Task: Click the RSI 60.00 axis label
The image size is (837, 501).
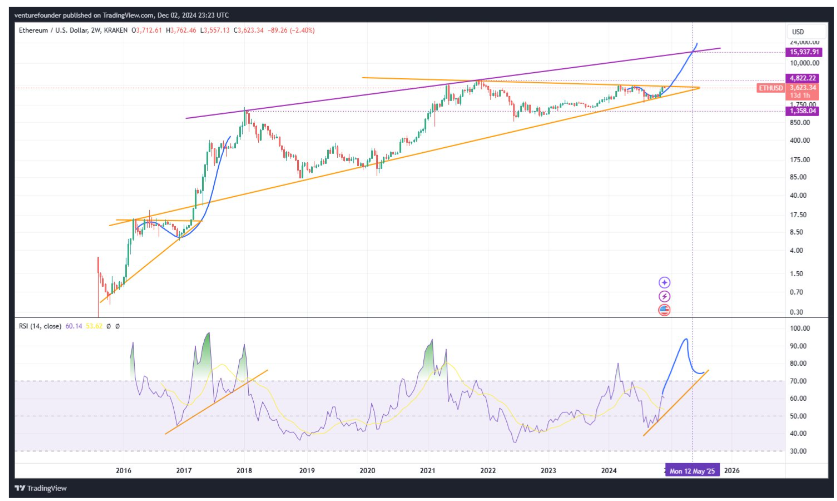Action: [x=799, y=399]
